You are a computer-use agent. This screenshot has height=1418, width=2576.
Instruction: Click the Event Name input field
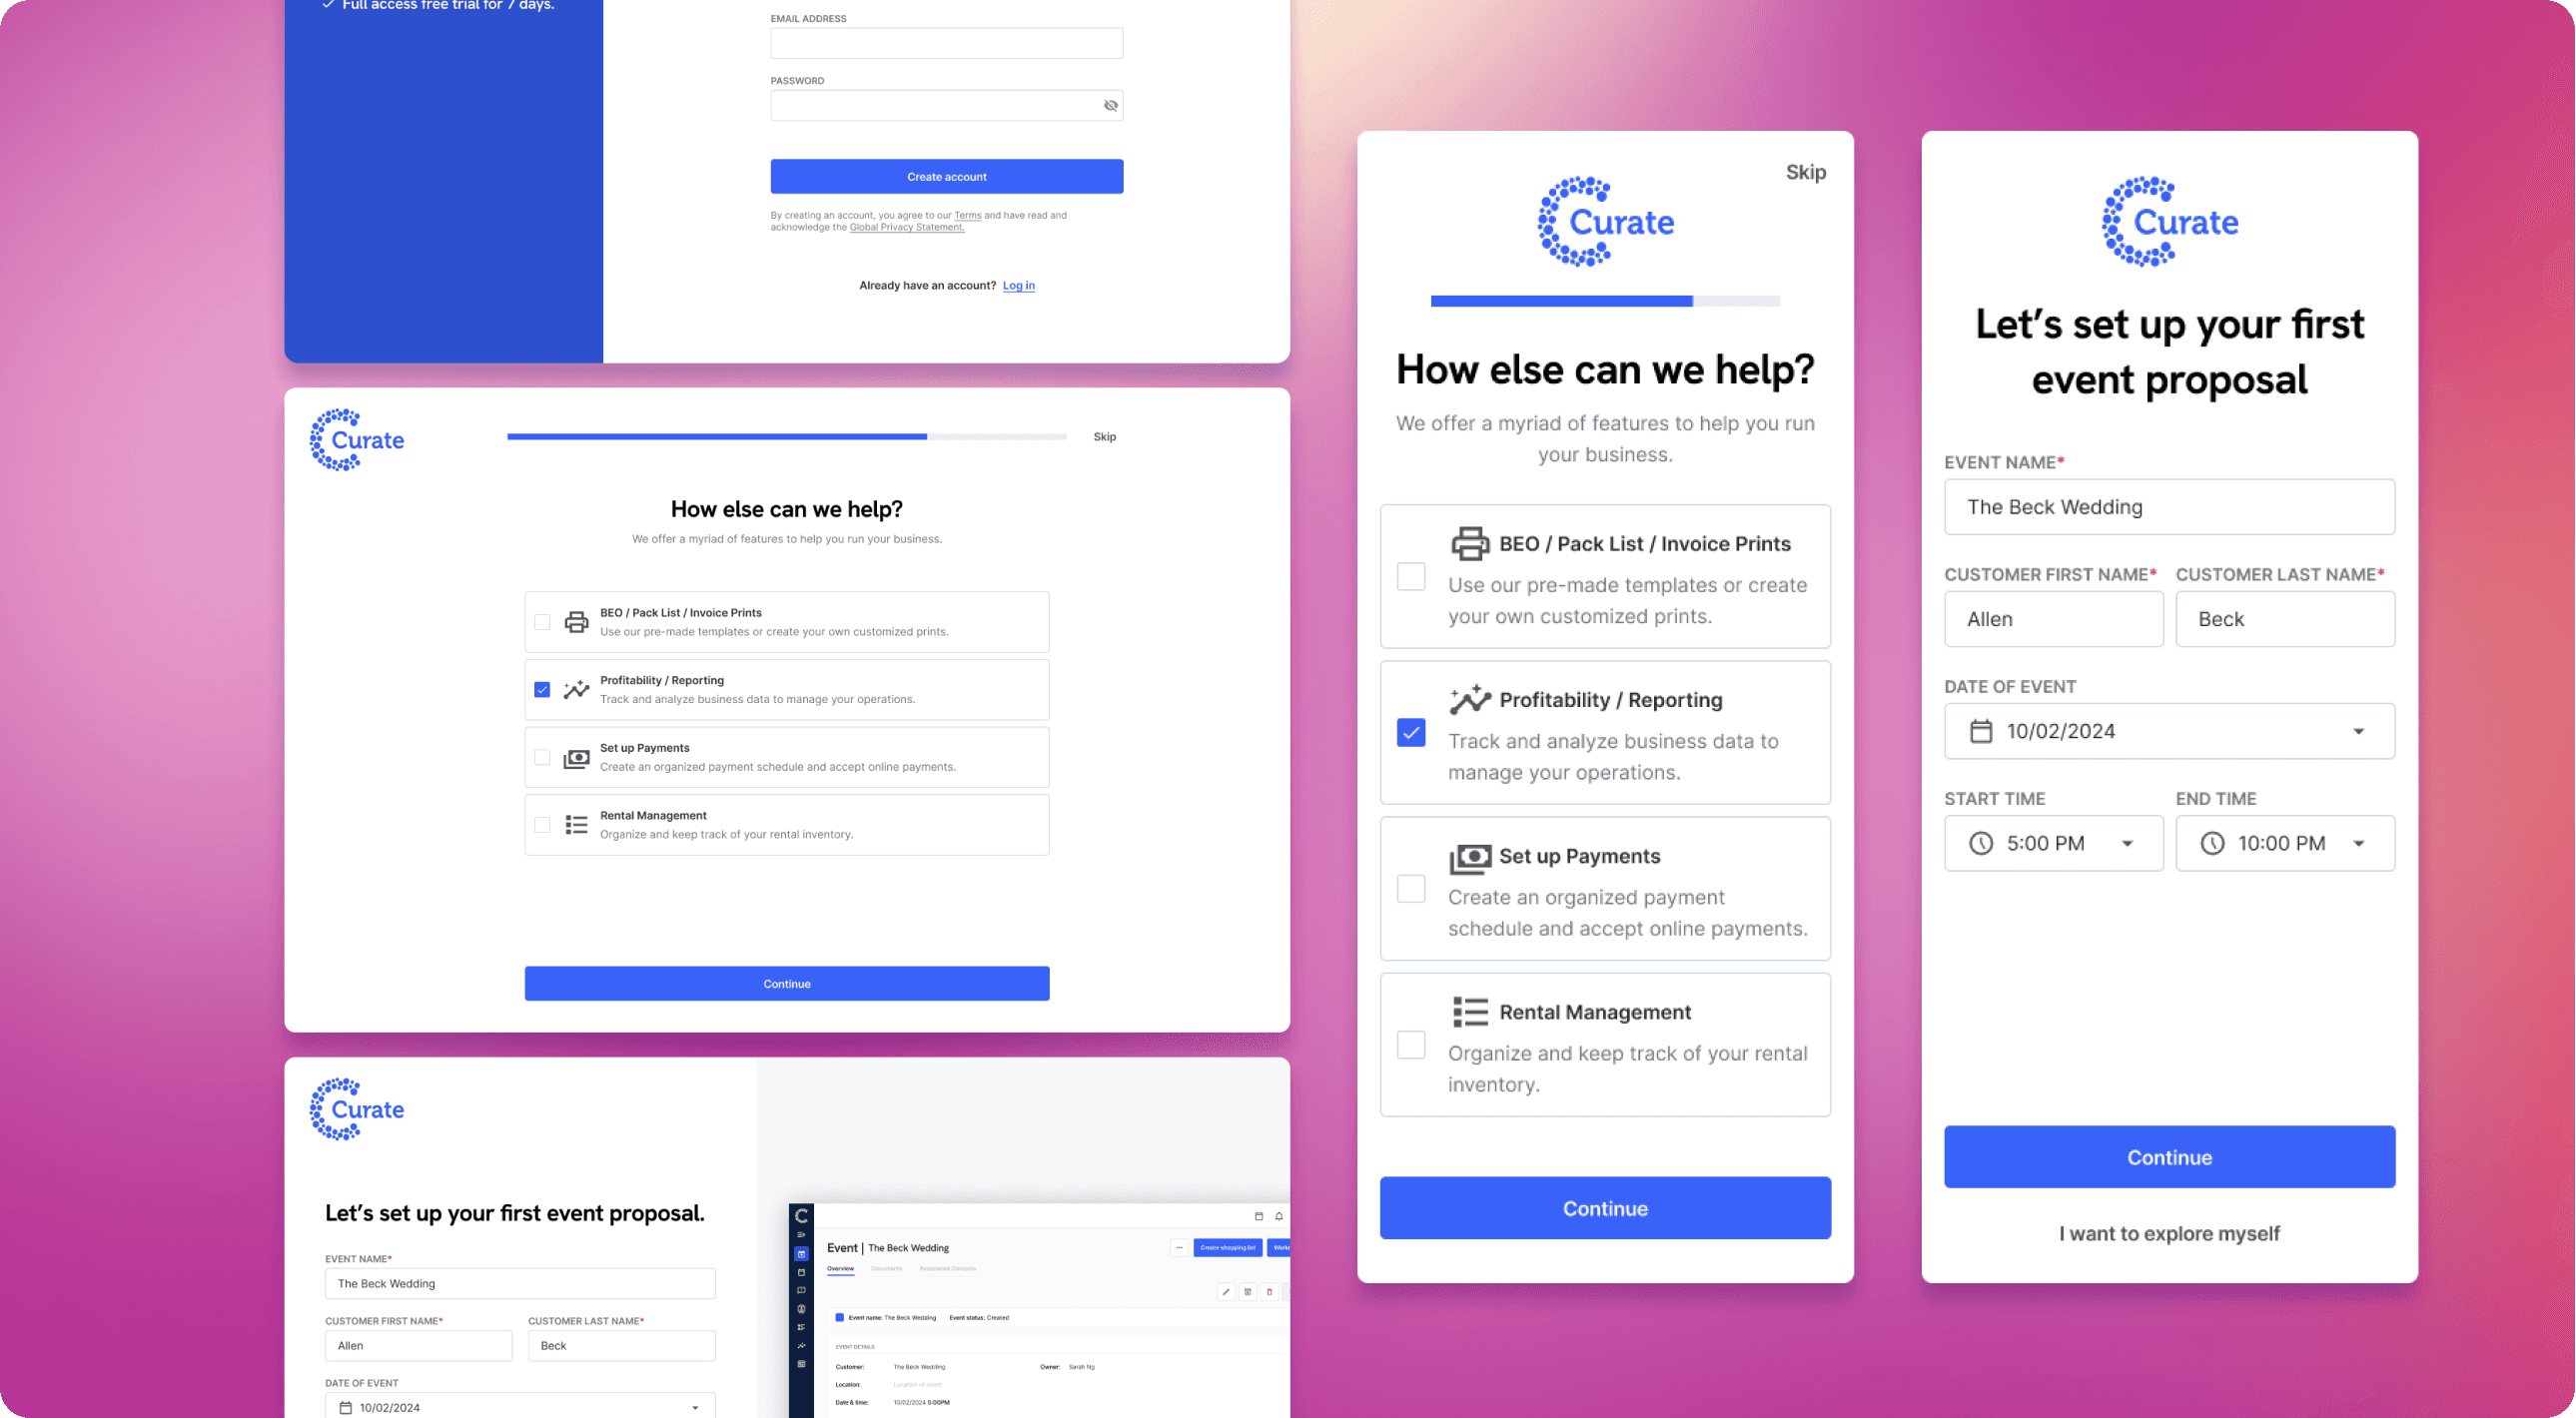point(2169,506)
